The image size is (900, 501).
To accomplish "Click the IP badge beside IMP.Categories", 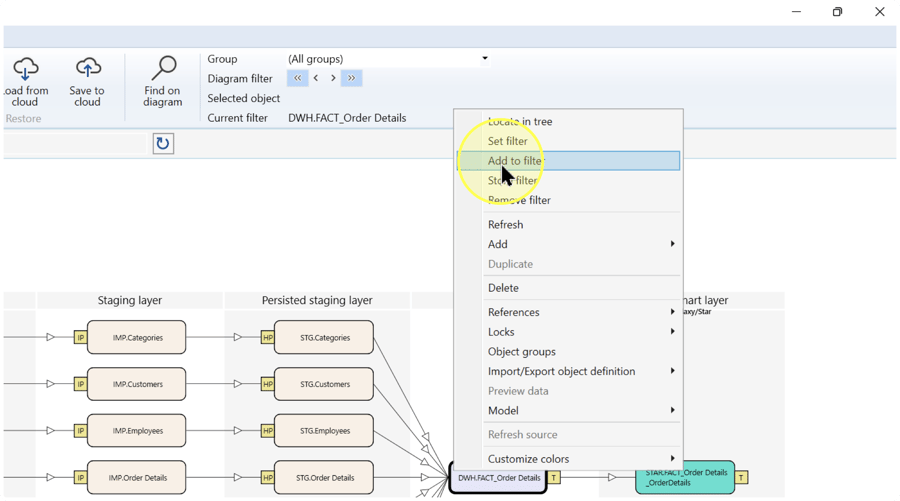I will pyautogui.click(x=80, y=337).
